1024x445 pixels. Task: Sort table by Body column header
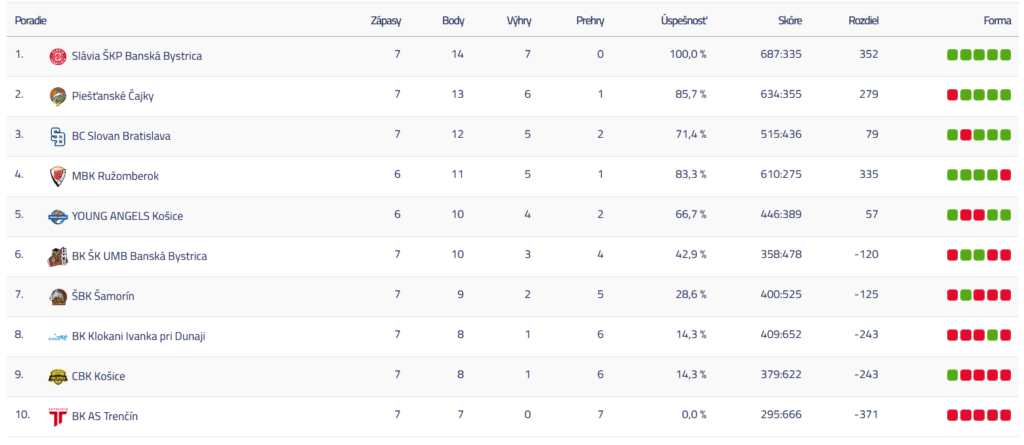coord(453,20)
